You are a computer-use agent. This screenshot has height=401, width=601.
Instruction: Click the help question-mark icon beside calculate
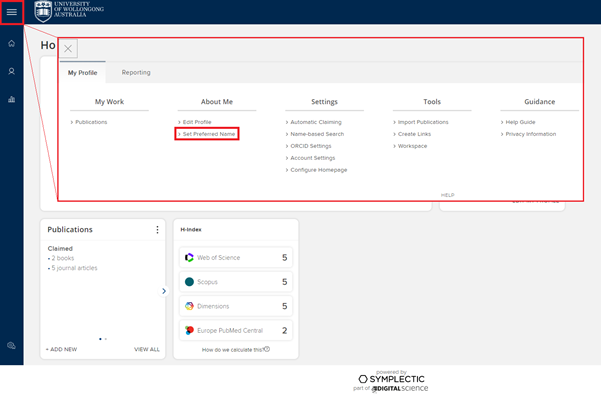pyautogui.click(x=267, y=349)
